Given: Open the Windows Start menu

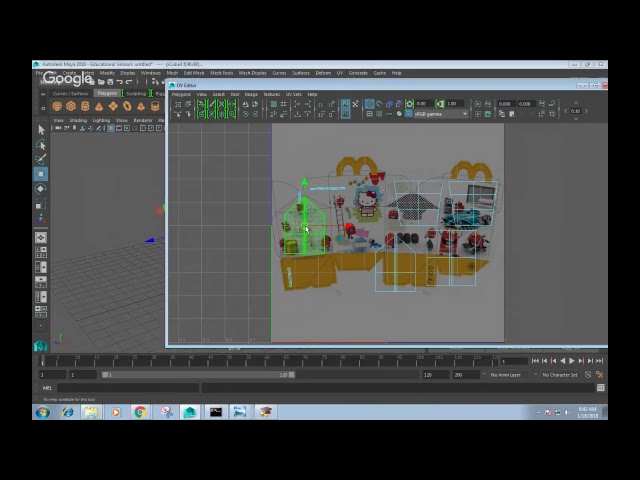Looking at the screenshot, I should point(42,412).
